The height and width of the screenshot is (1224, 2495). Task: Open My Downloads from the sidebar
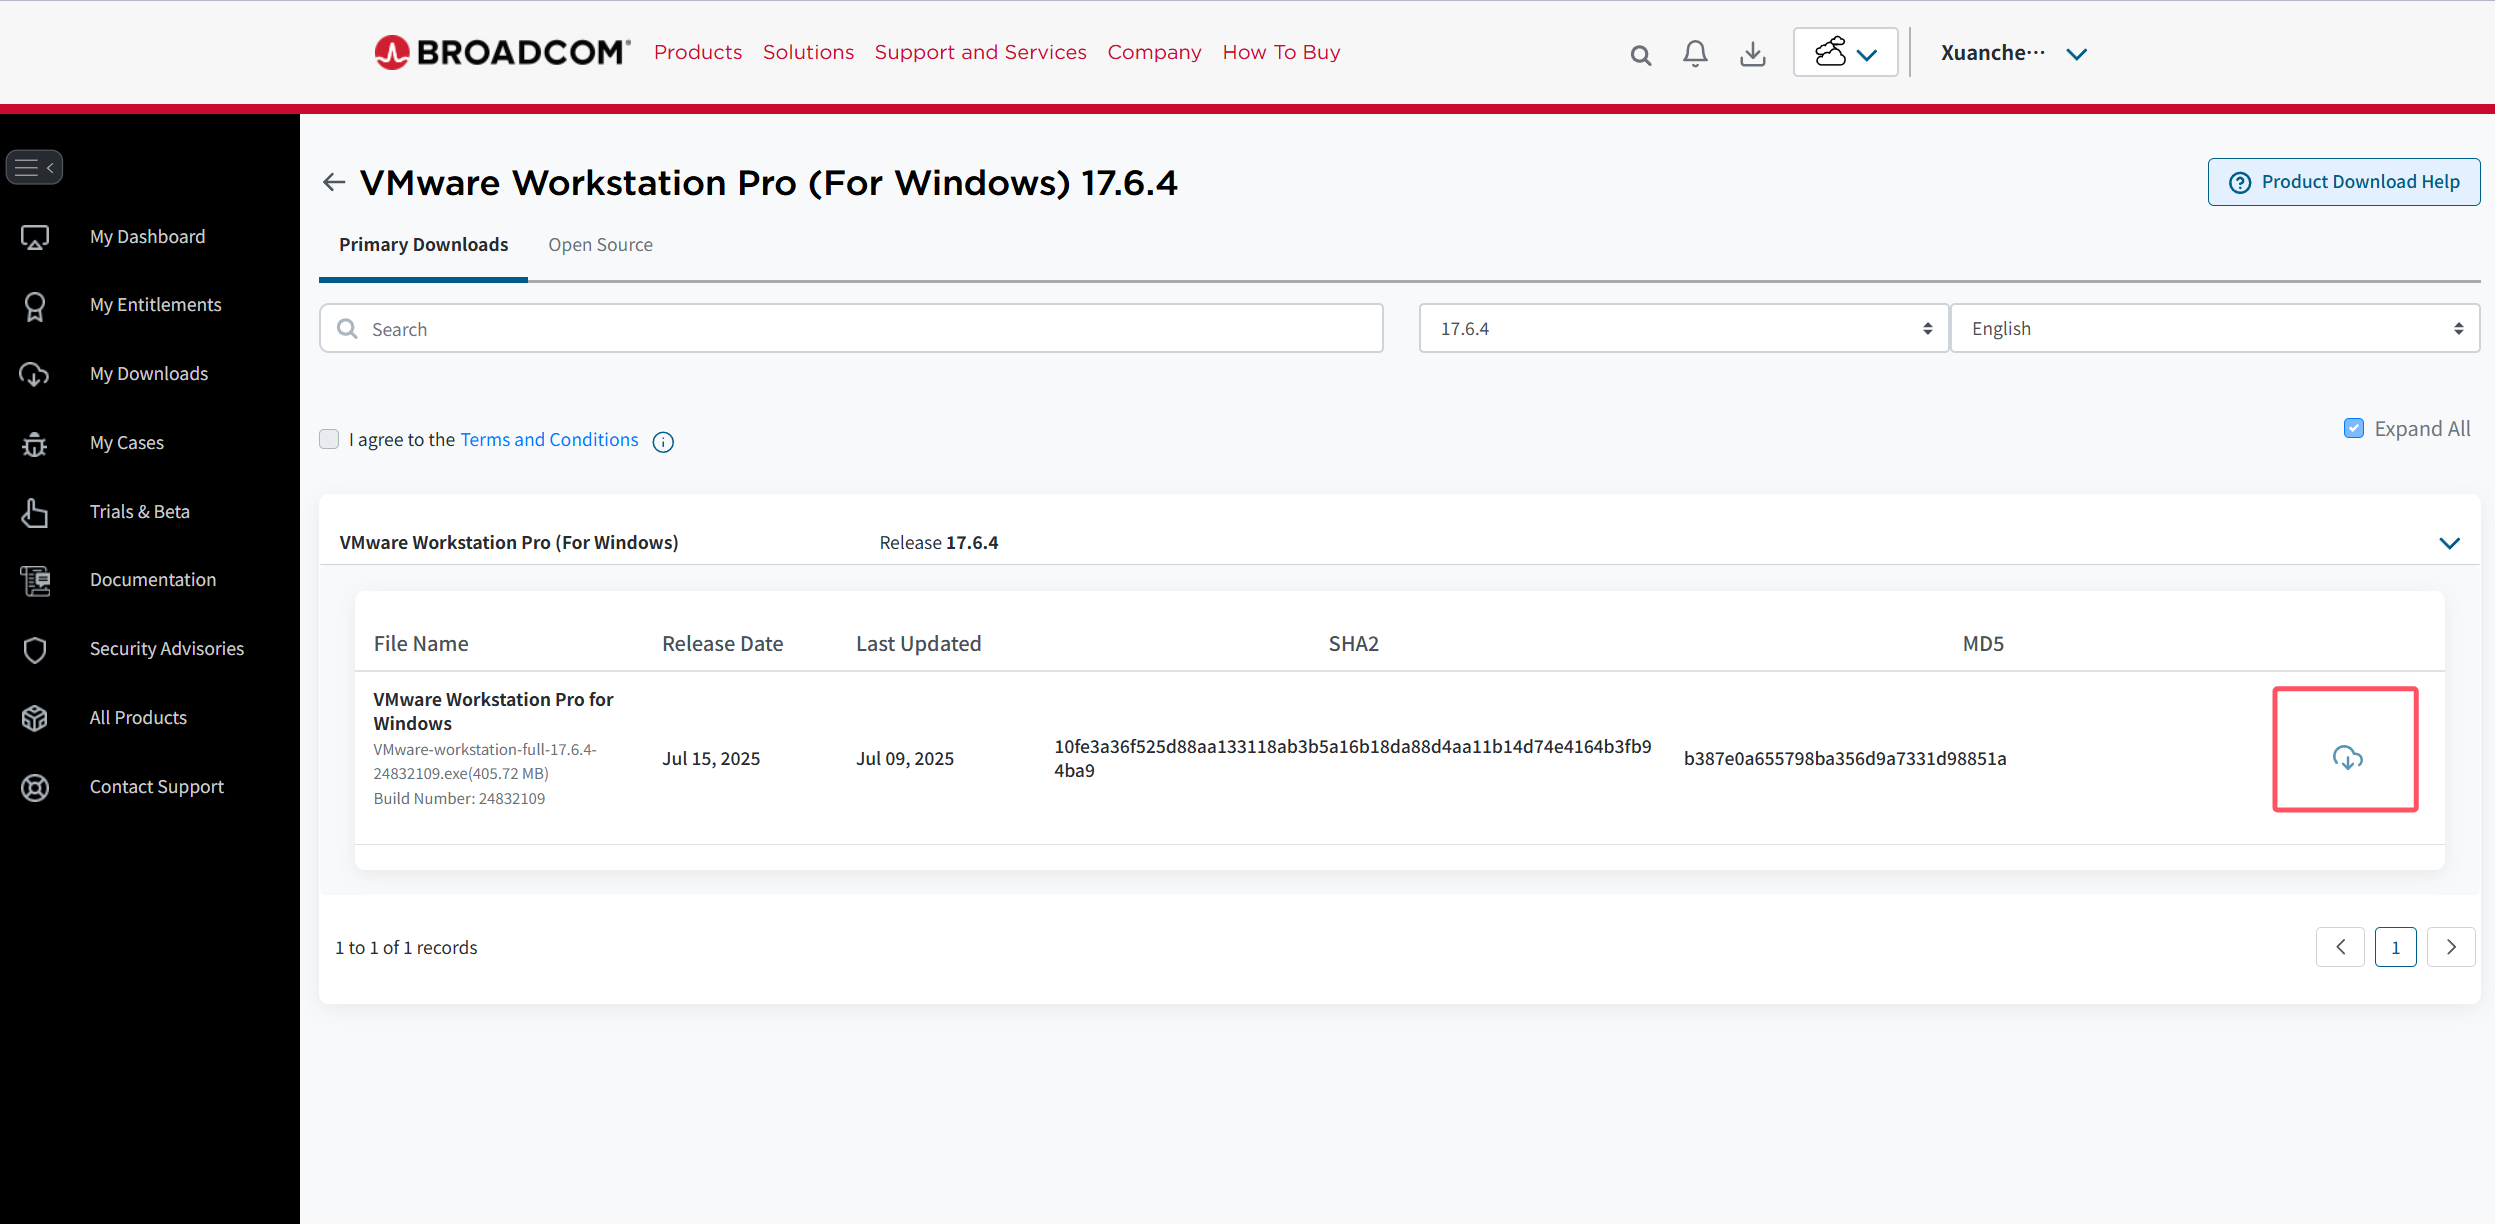click(148, 373)
